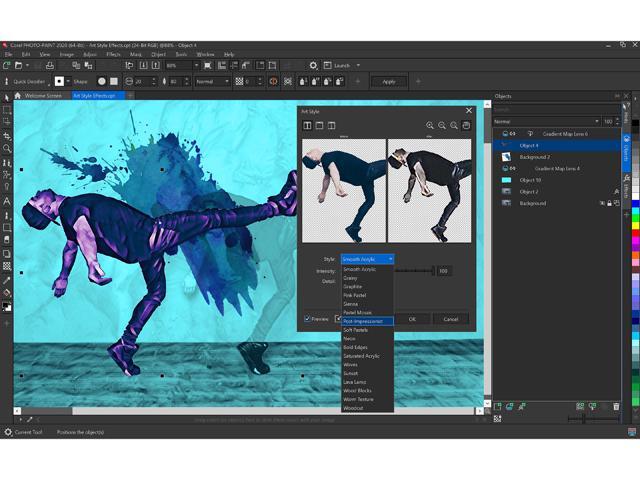Toggle the Preview checkbox in Art Style
The width and height of the screenshot is (640, 480).
point(308,319)
